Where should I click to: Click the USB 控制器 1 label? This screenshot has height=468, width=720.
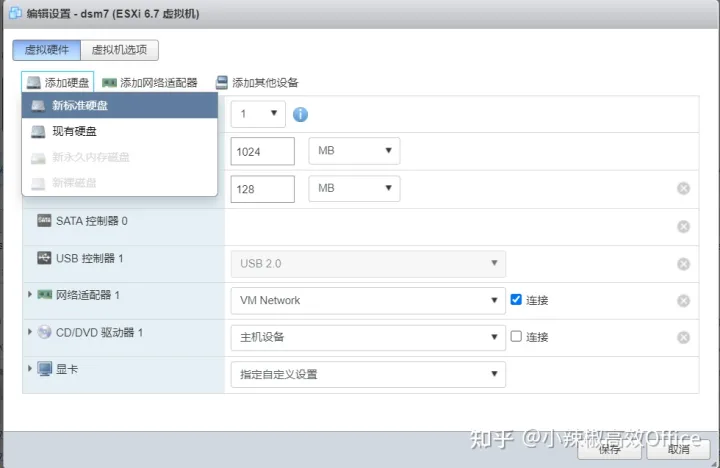click(x=90, y=259)
